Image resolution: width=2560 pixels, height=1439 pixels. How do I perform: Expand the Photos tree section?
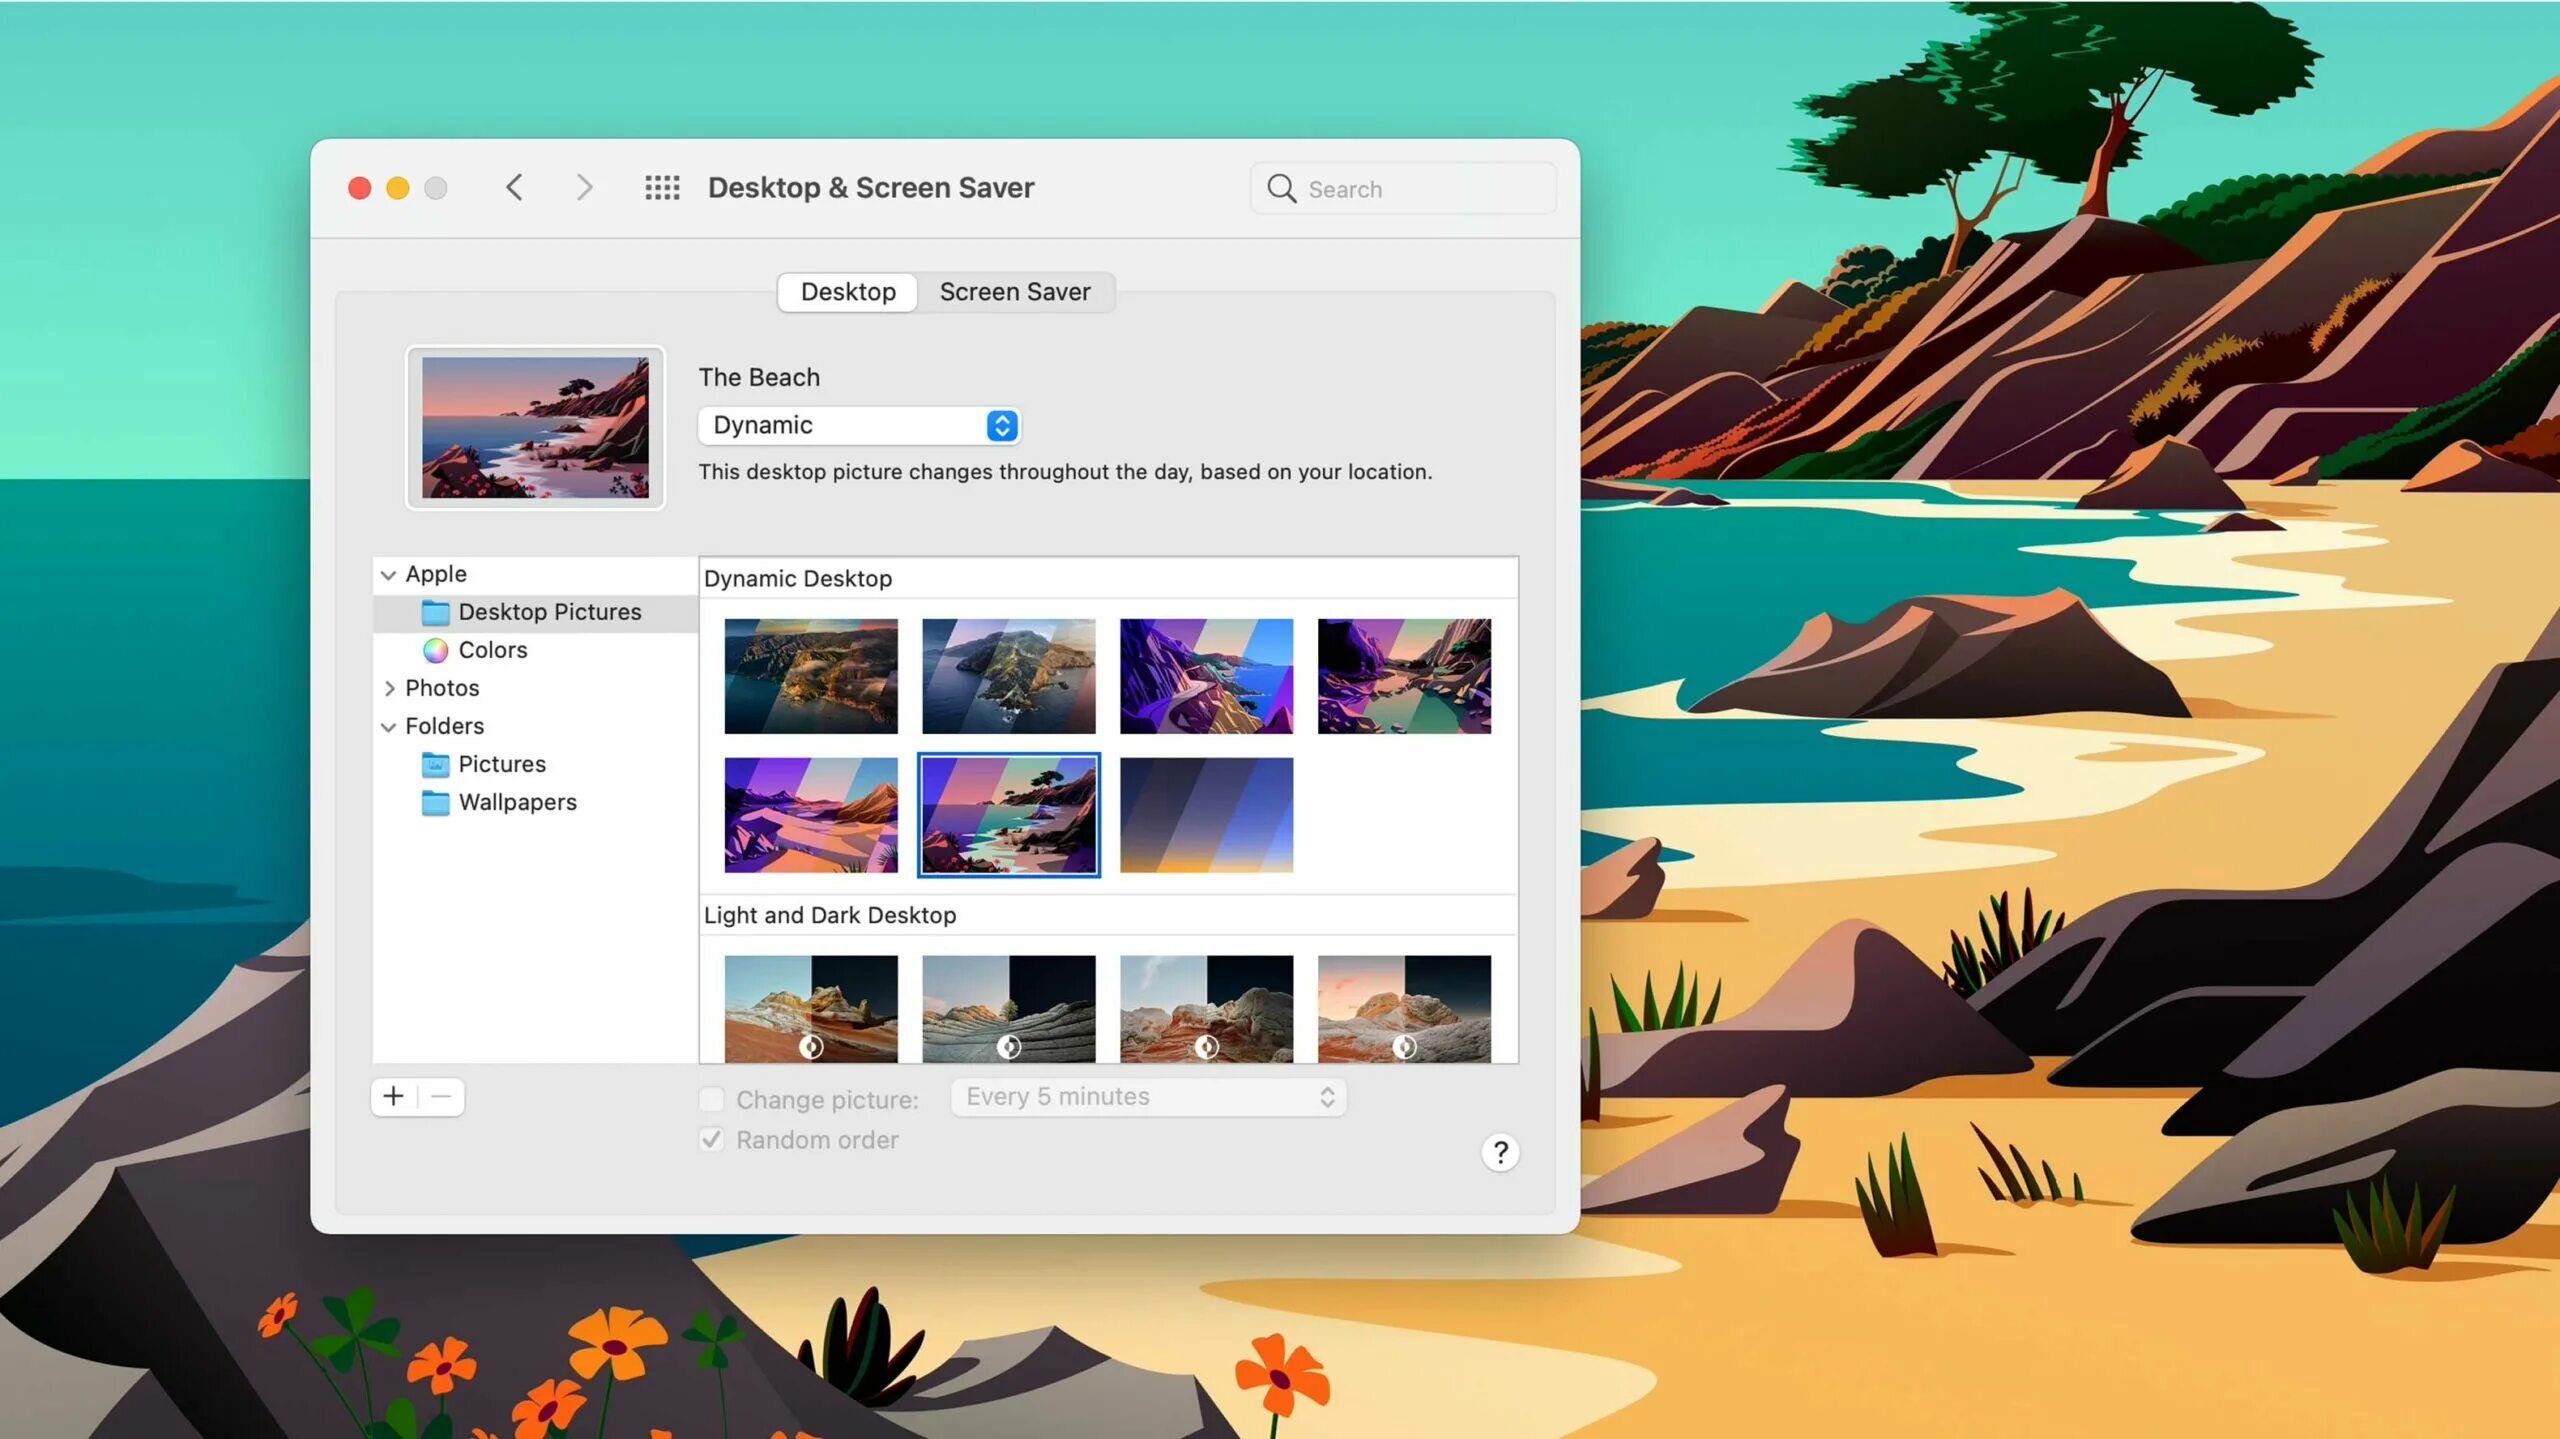tap(389, 688)
